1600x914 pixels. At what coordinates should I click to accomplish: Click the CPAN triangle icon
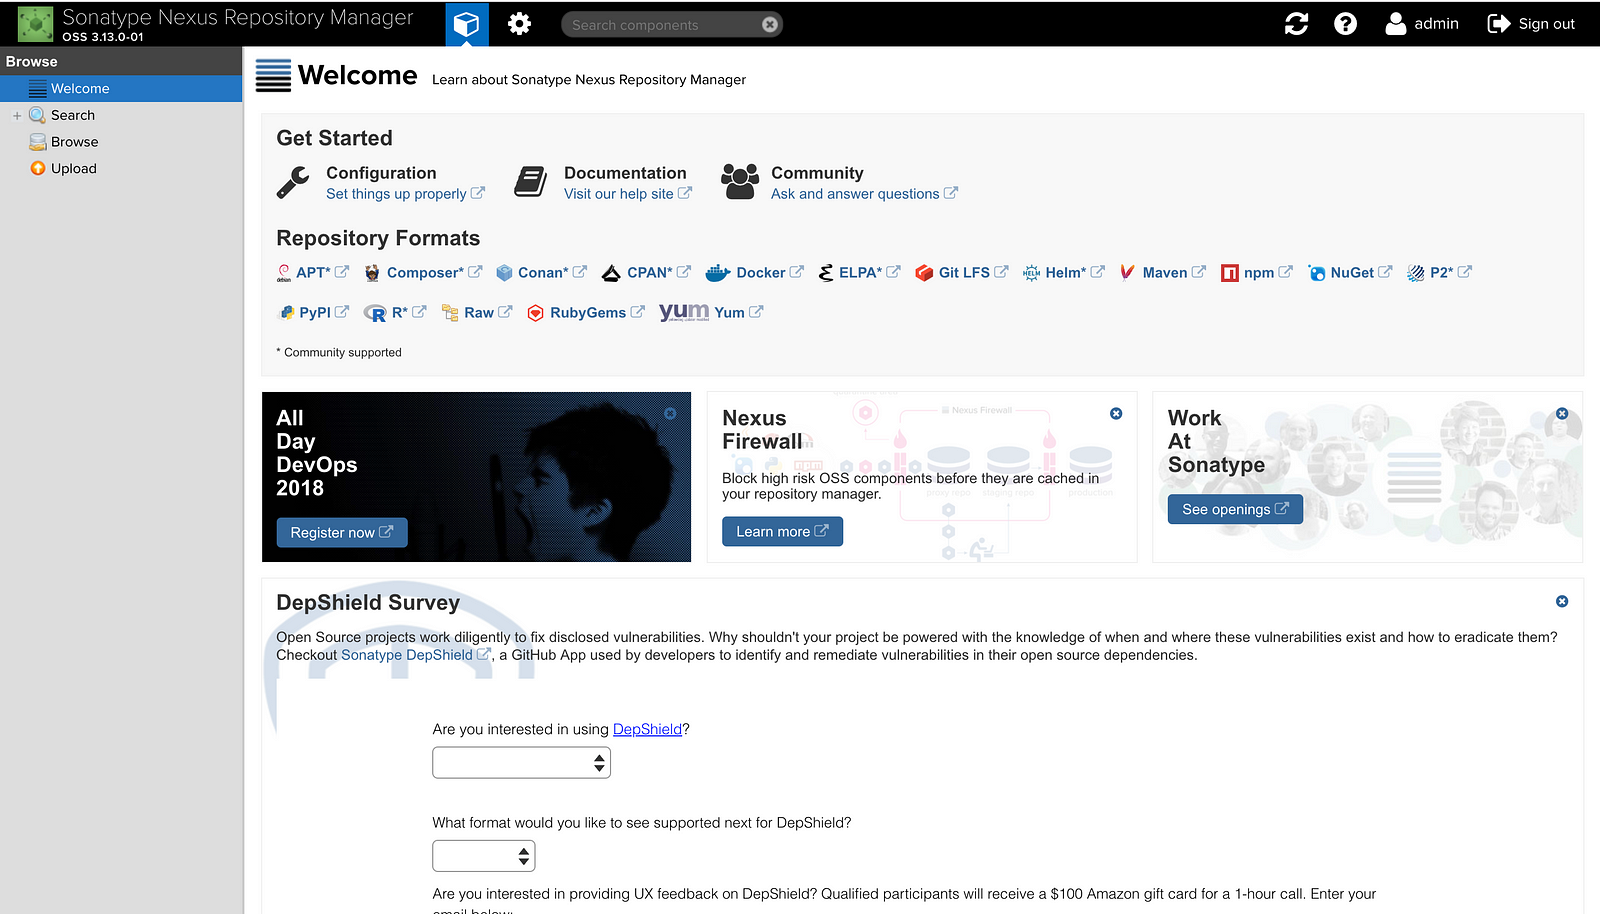(611, 273)
